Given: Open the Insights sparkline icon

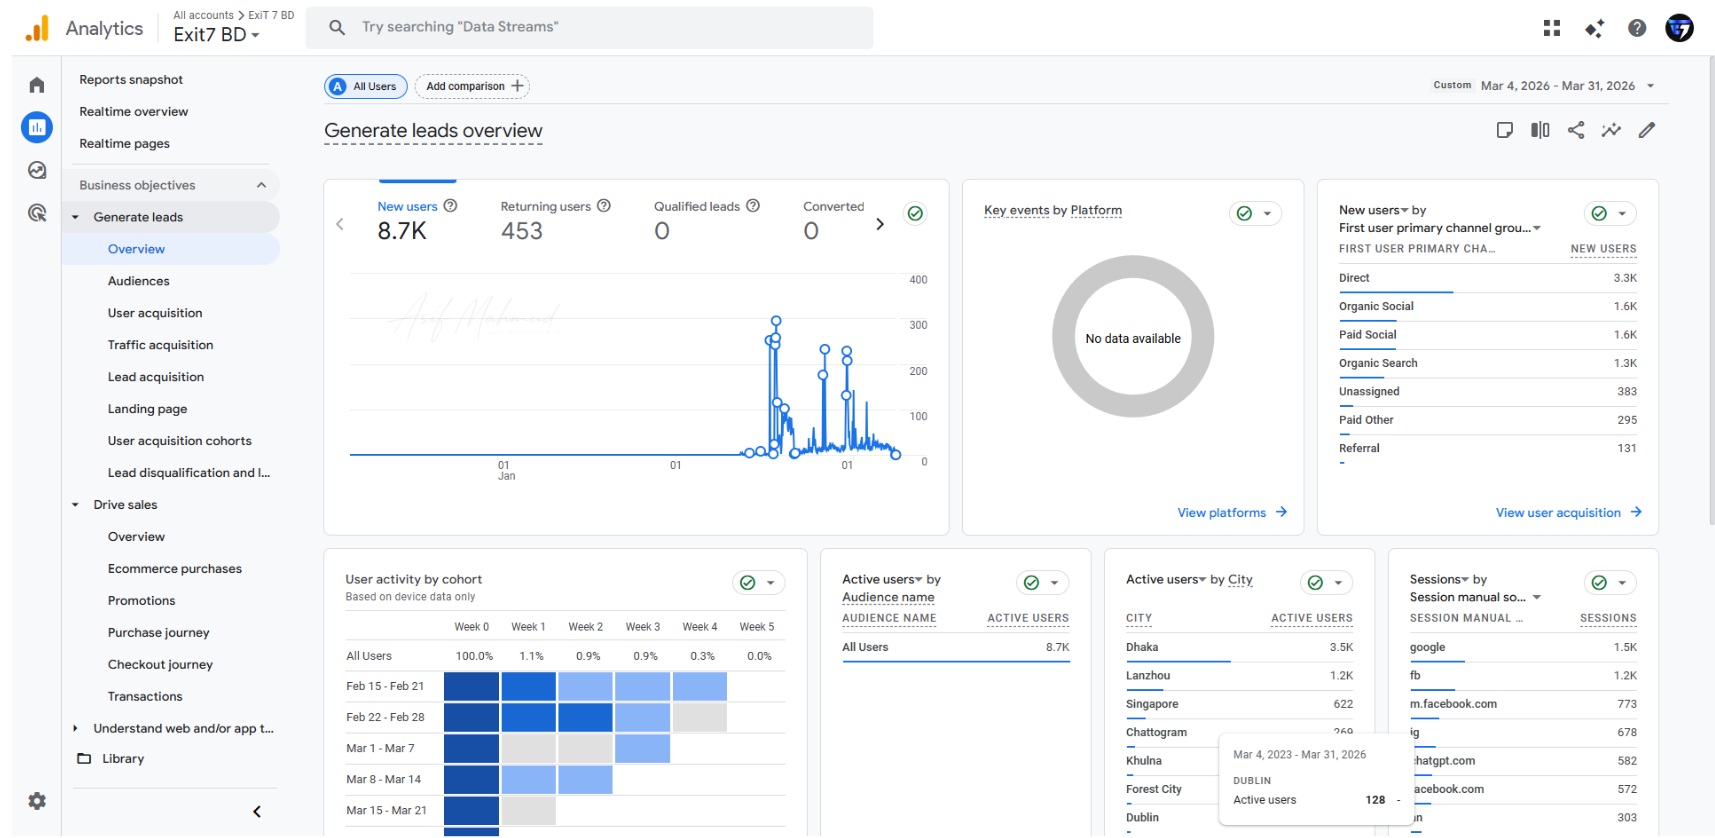Looking at the screenshot, I should tap(1611, 130).
